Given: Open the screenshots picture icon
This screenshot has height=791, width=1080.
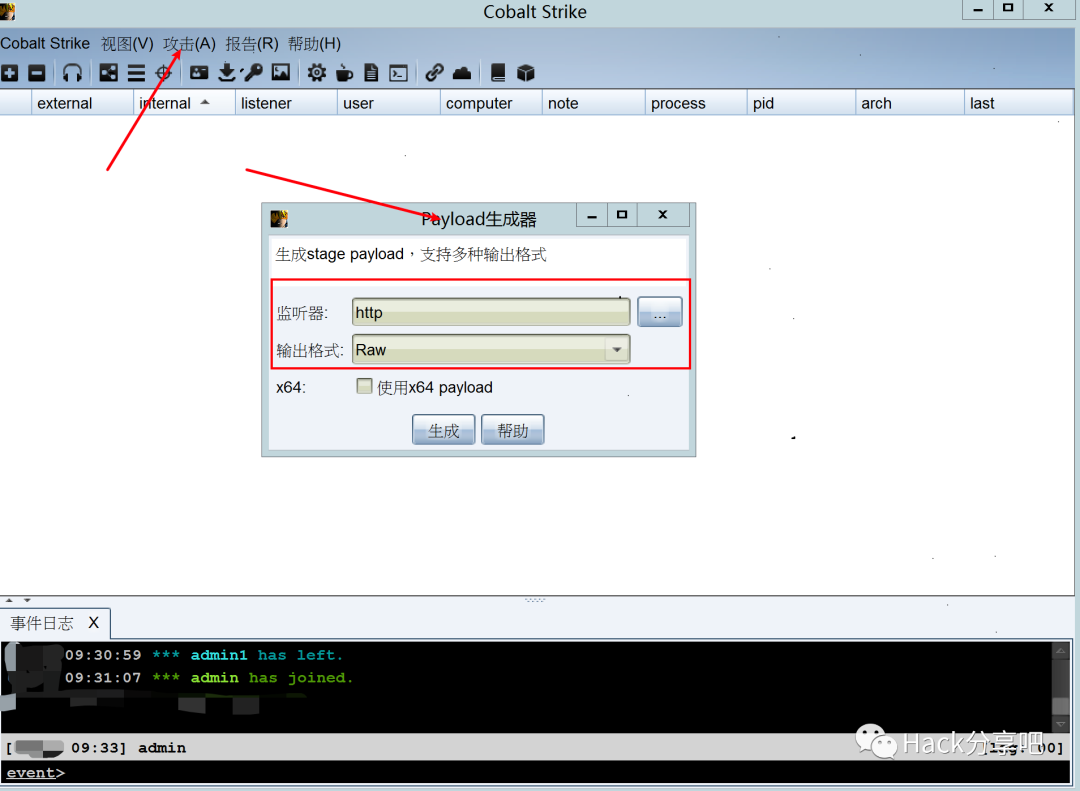Looking at the screenshot, I should (x=280, y=72).
